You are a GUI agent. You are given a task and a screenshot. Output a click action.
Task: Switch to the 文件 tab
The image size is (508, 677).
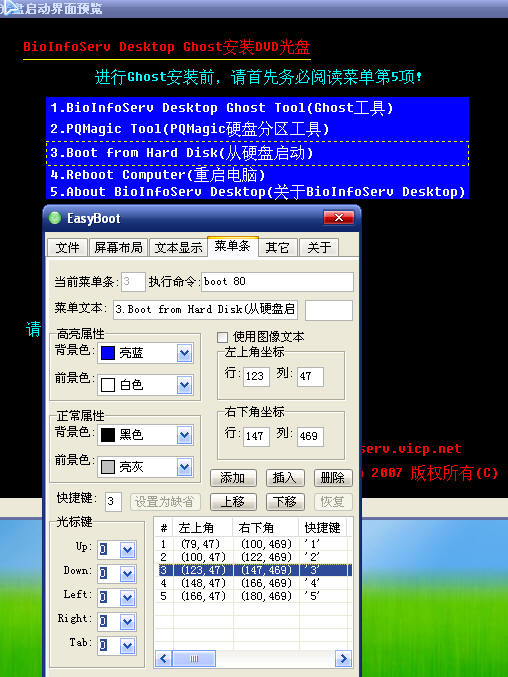click(x=67, y=247)
